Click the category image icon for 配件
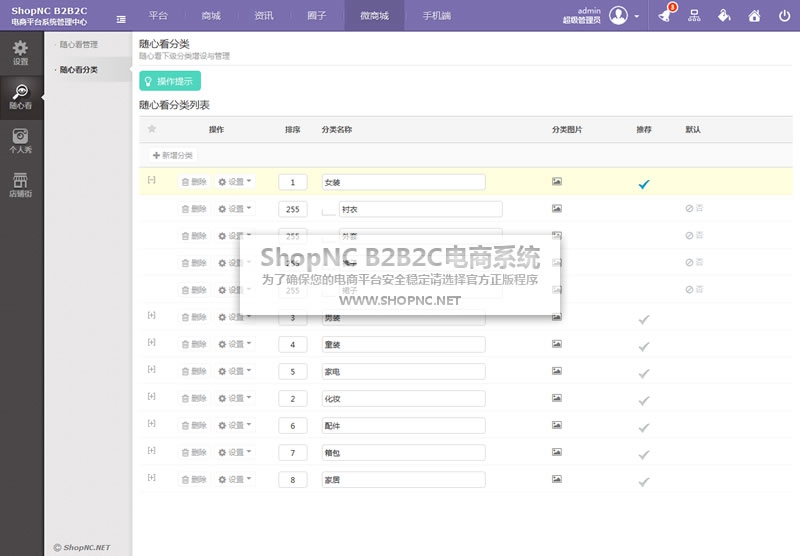Image resolution: width=800 pixels, height=556 pixels. [x=557, y=425]
